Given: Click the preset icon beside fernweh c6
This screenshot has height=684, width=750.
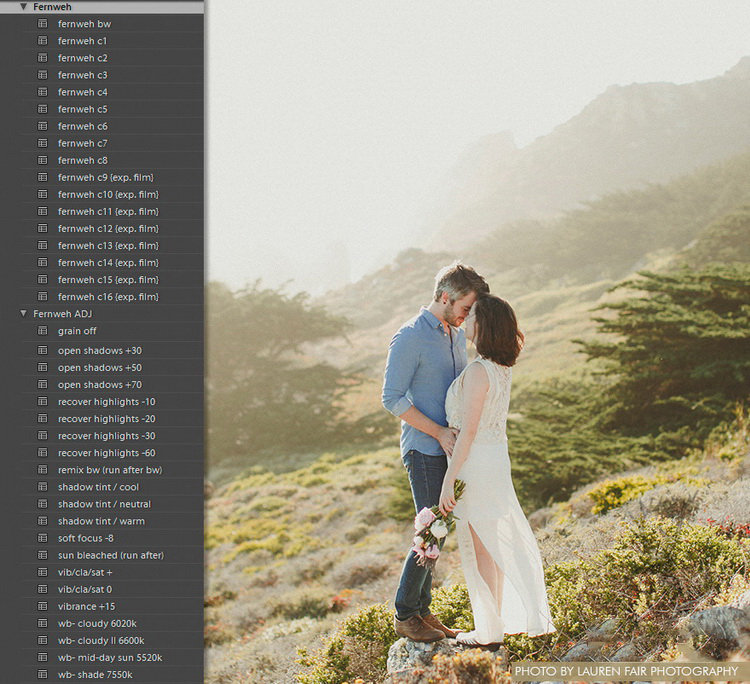Looking at the screenshot, I should pos(43,126).
